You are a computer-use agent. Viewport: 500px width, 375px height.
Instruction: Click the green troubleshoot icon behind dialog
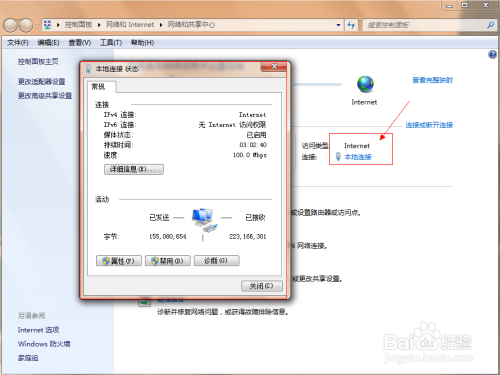[145, 302]
